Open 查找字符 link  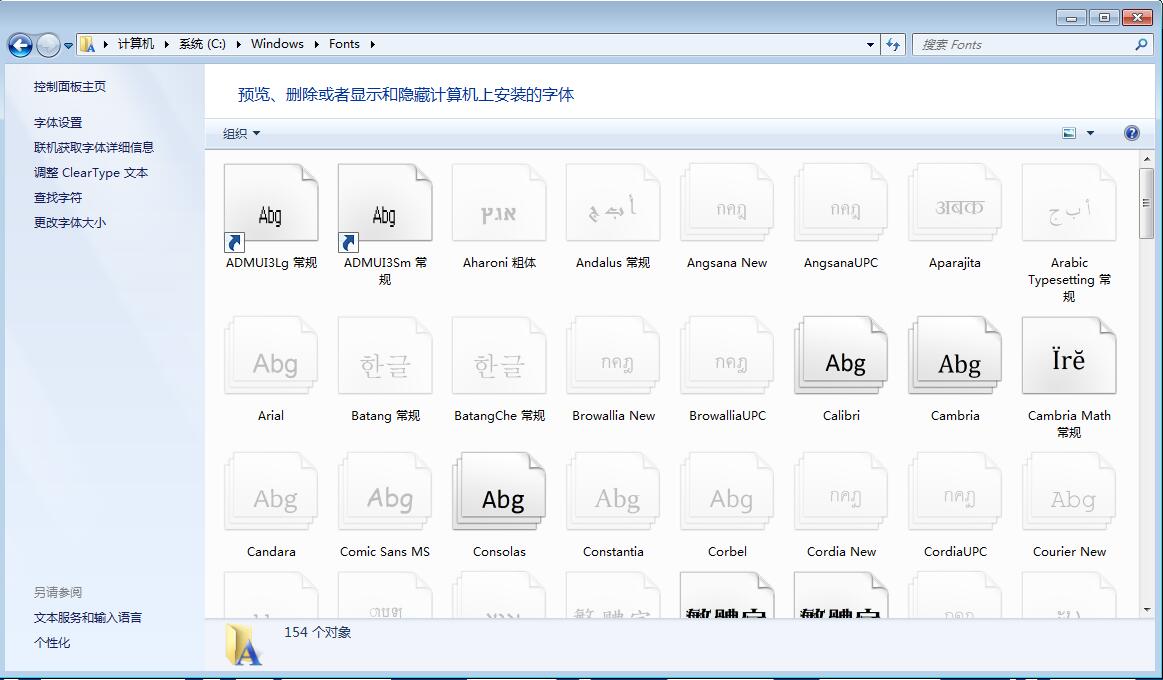tap(58, 198)
